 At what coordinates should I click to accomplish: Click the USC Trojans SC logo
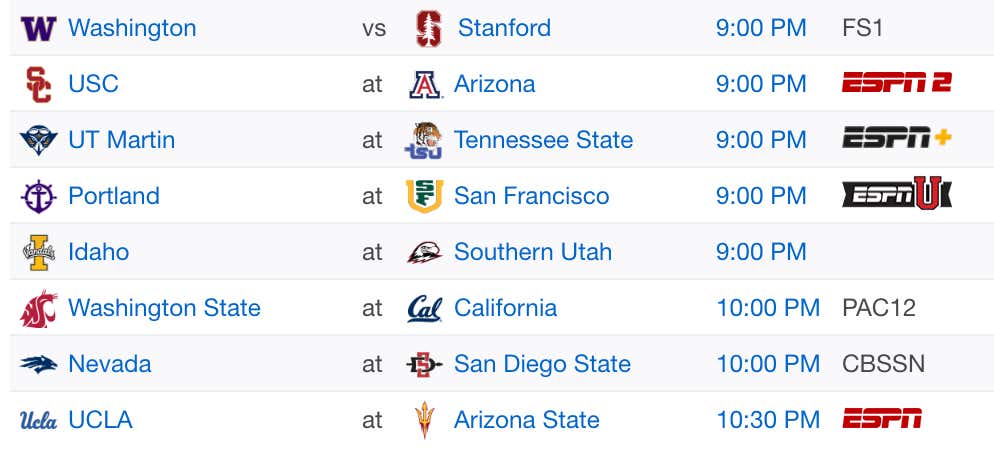(x=39, y=84)
